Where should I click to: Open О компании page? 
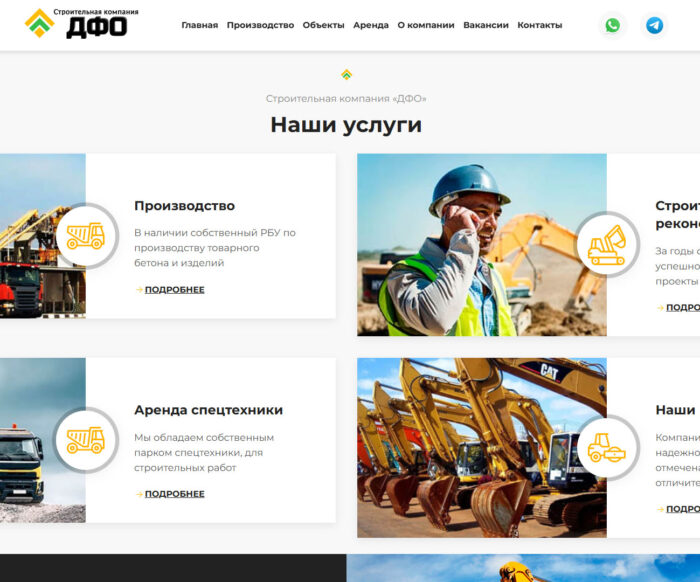pyautogui.click(x=426, y=25)
